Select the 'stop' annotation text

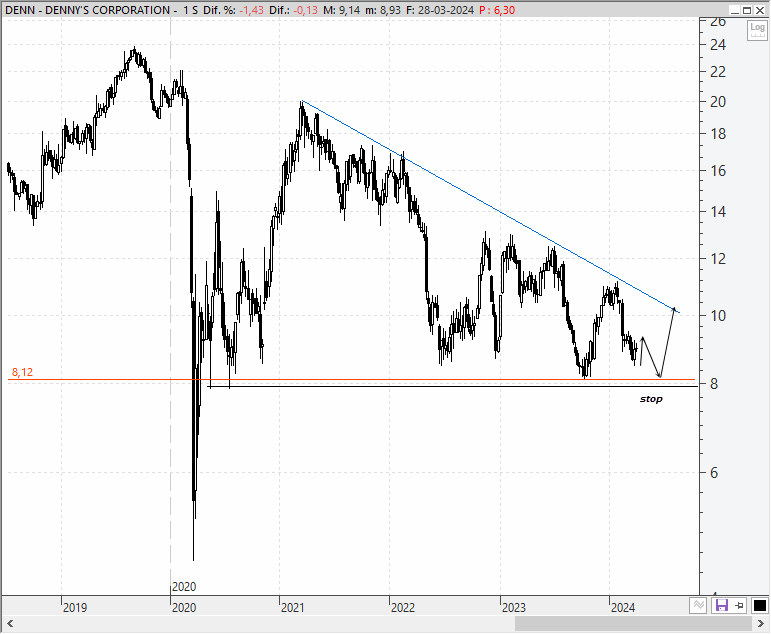pos(651,399)
